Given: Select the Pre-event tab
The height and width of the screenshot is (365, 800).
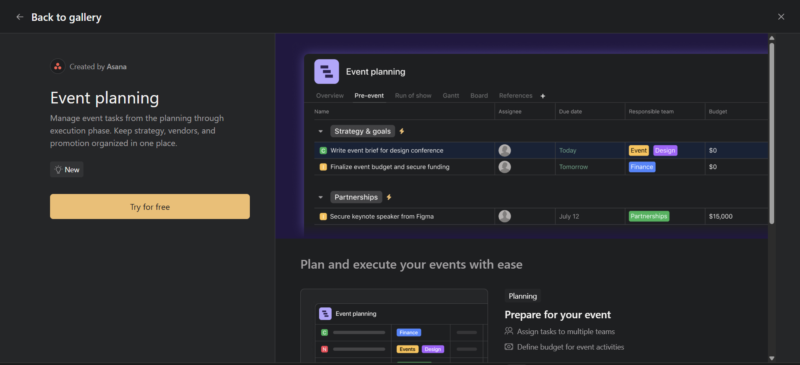Looking at the screenshot, I should click(369, 95).
